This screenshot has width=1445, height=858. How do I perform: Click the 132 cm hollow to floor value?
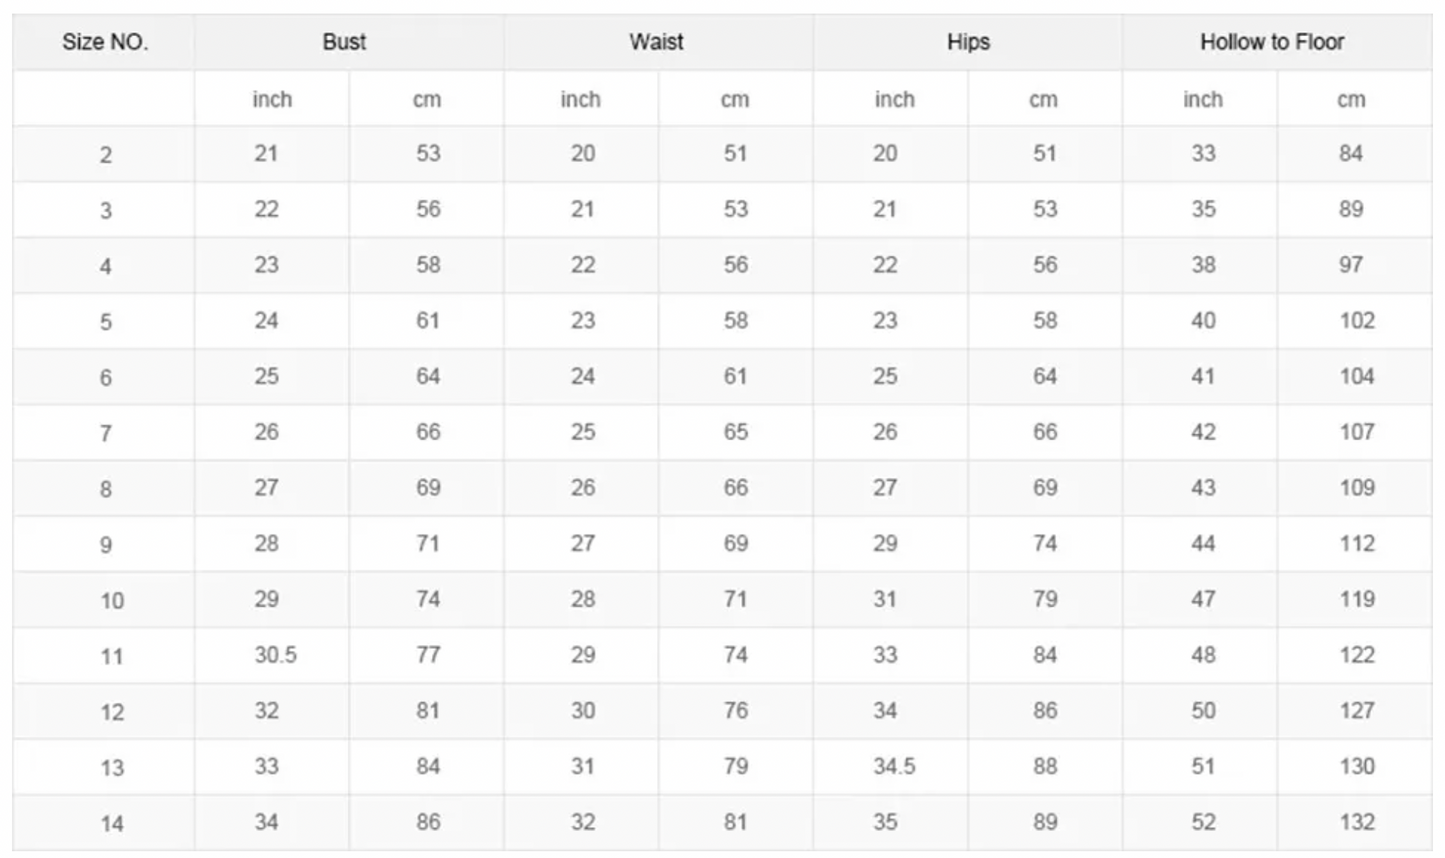coord(1357,822)
